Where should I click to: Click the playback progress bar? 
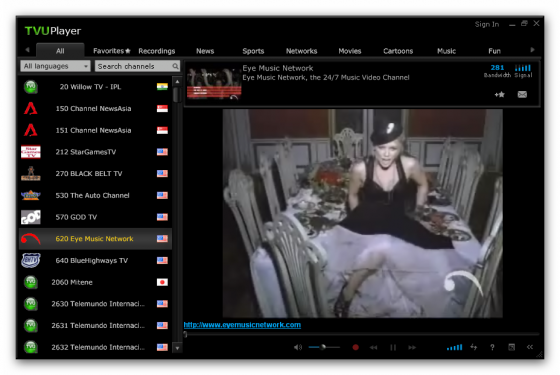click(361, 334)
